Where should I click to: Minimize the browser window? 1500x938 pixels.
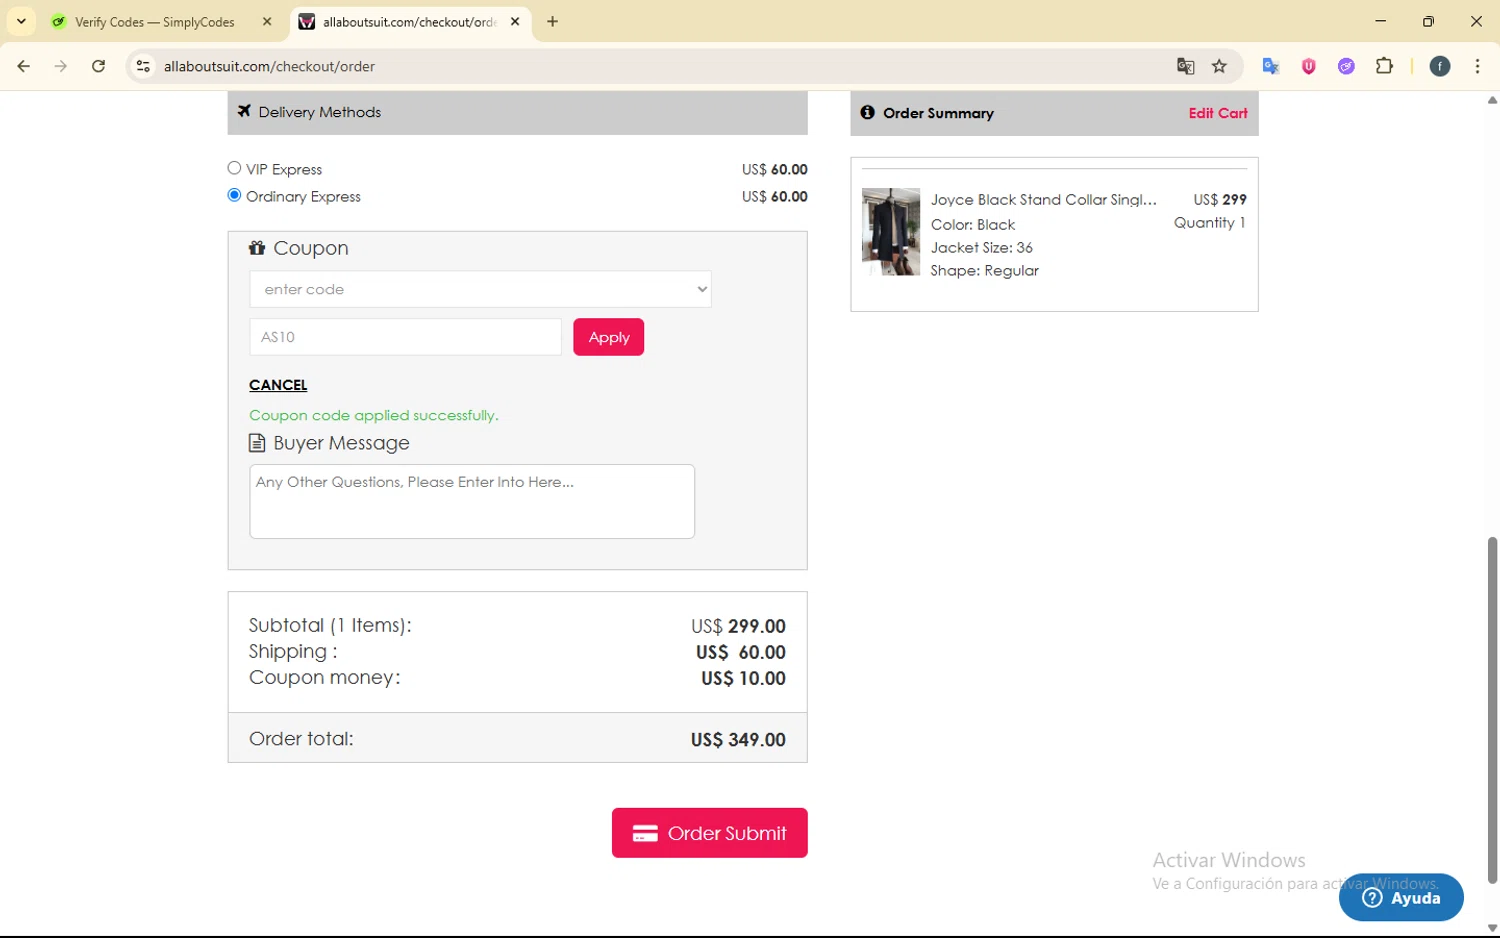pos(1380,21)
